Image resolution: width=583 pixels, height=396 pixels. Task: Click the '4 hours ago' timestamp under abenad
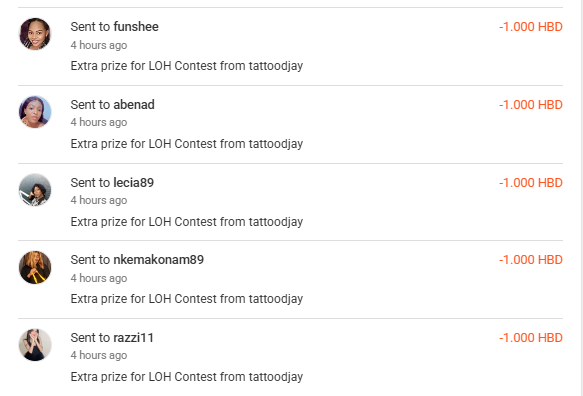point(99,122)
